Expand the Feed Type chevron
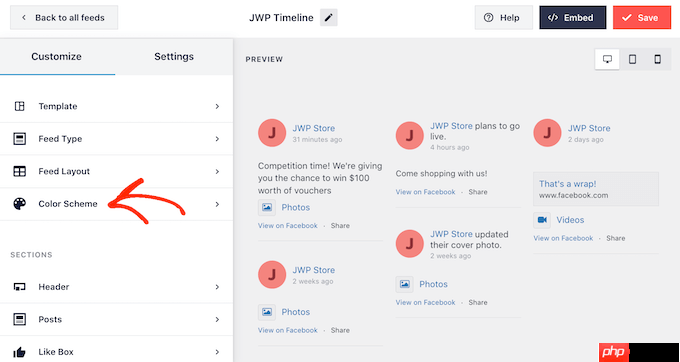This screenshot has height=362, width=680. click(x=217, y=139)
